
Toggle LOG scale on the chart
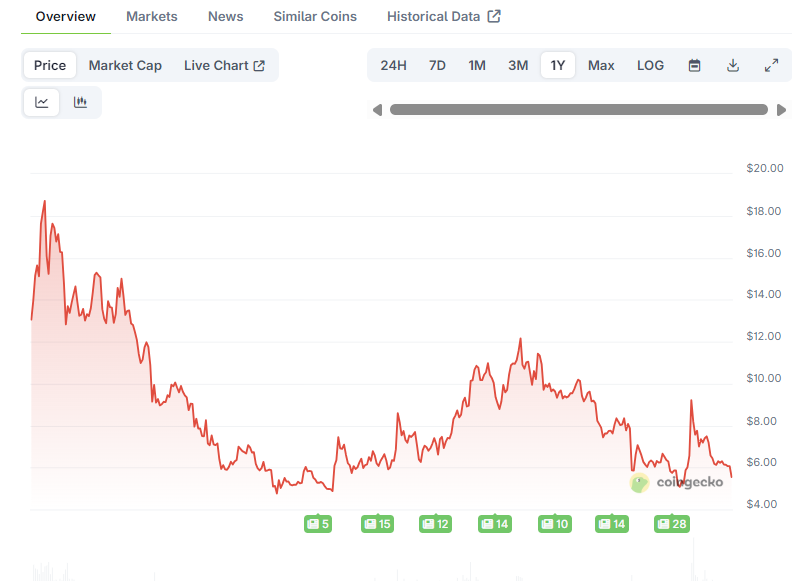(x=650, y=65)
